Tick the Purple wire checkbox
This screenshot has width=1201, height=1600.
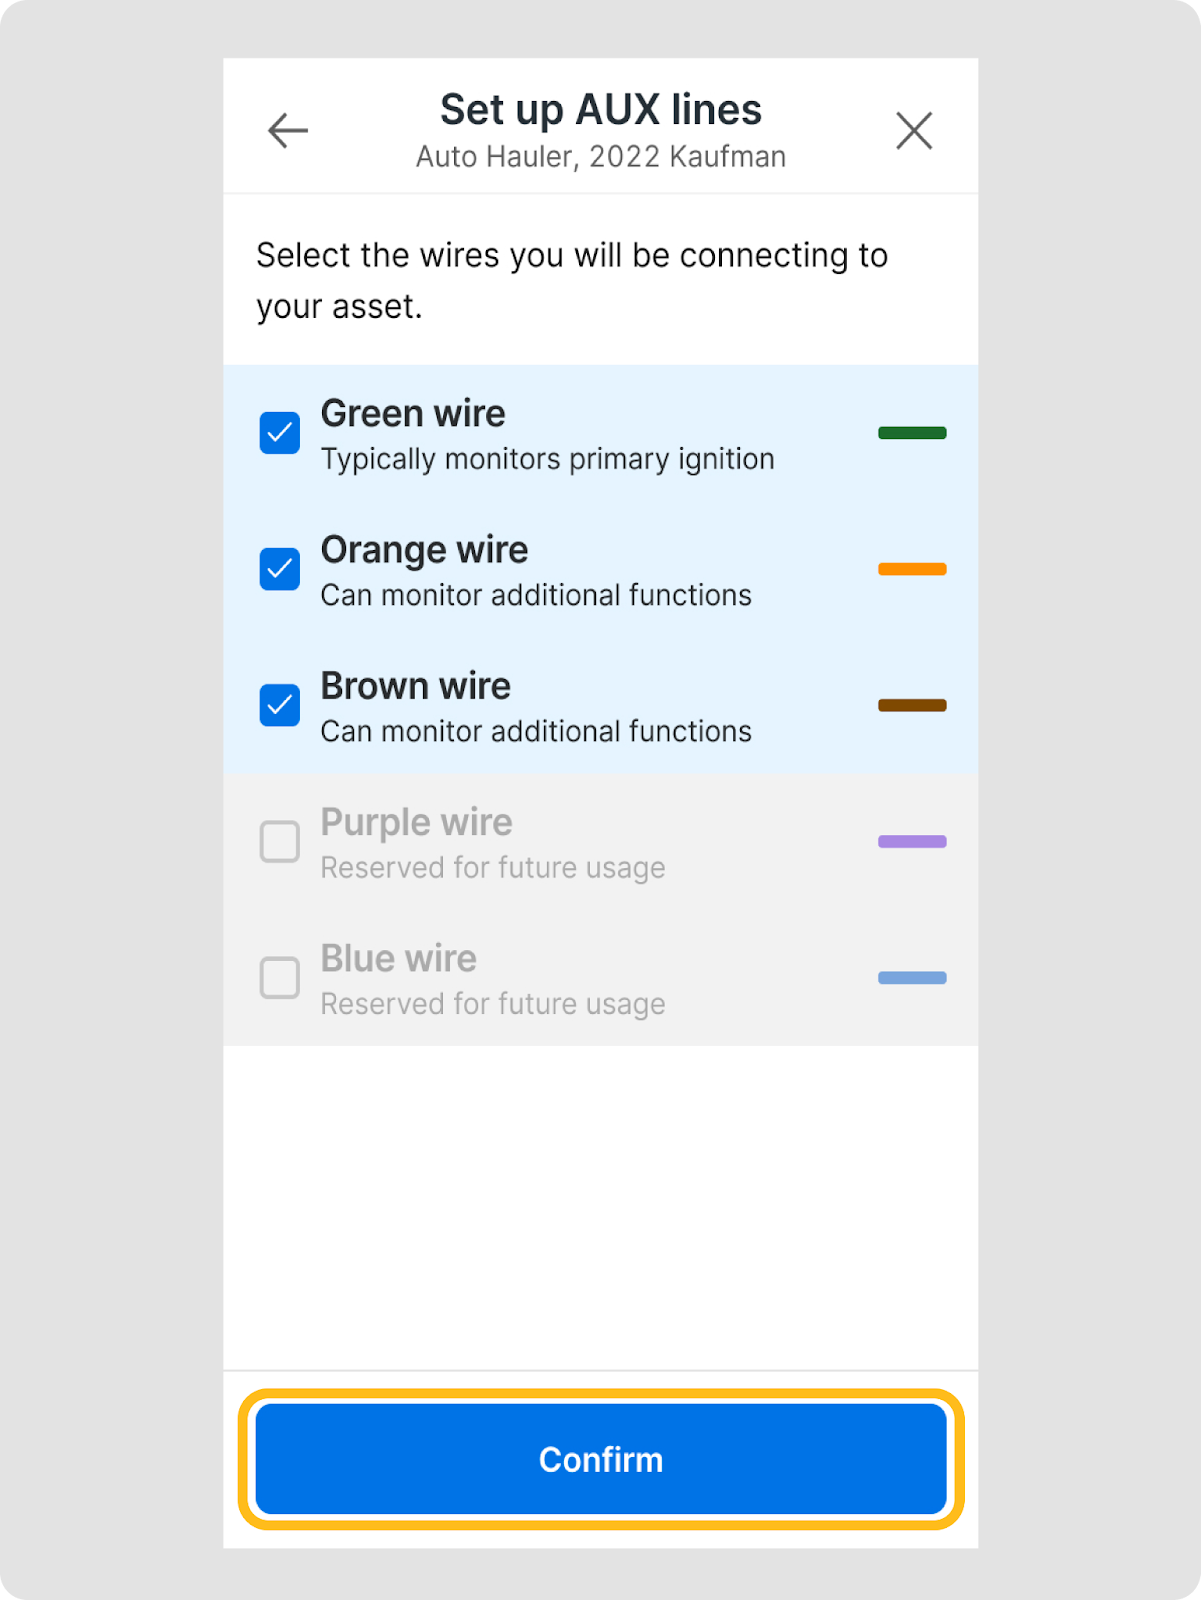click(x=280, y=842)
